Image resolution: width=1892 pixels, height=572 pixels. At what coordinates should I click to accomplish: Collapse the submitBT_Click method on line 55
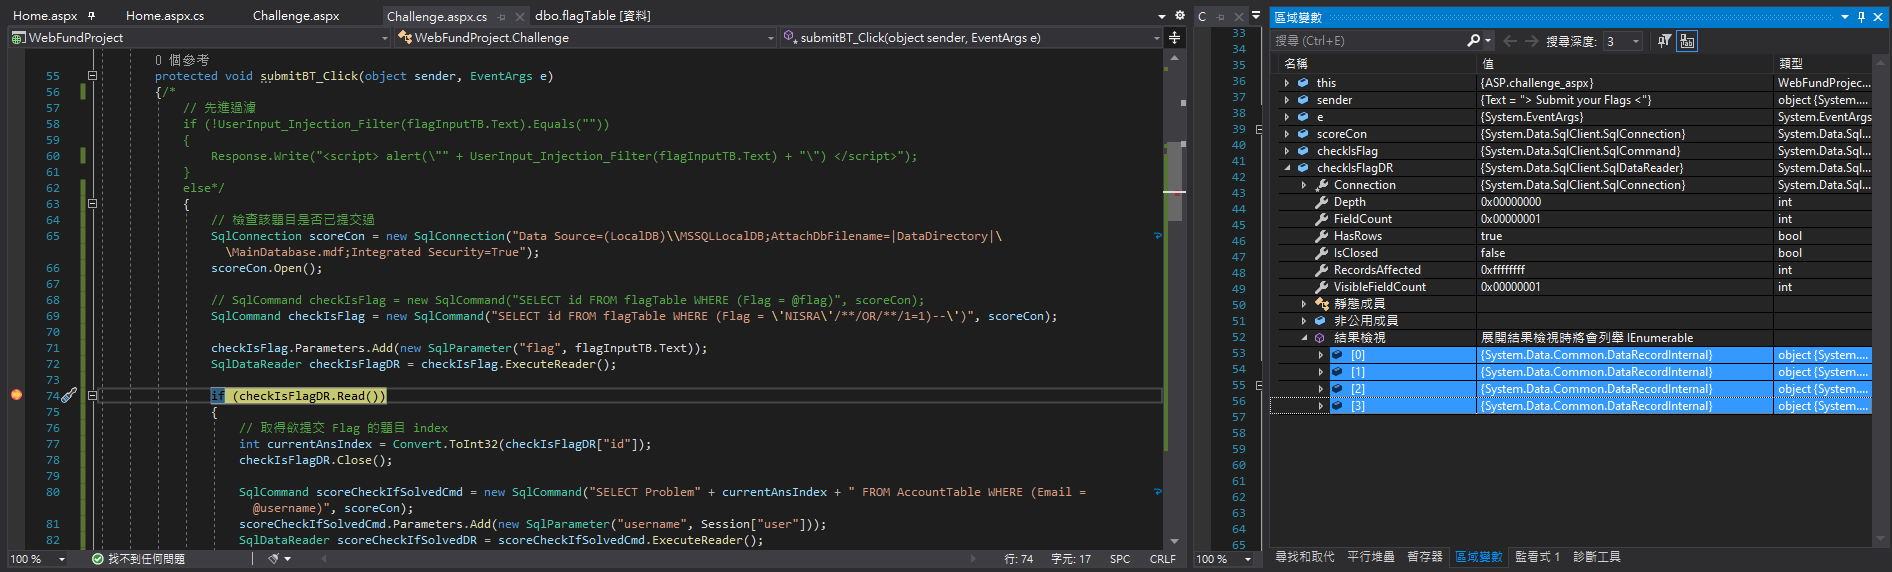[92, 76]
